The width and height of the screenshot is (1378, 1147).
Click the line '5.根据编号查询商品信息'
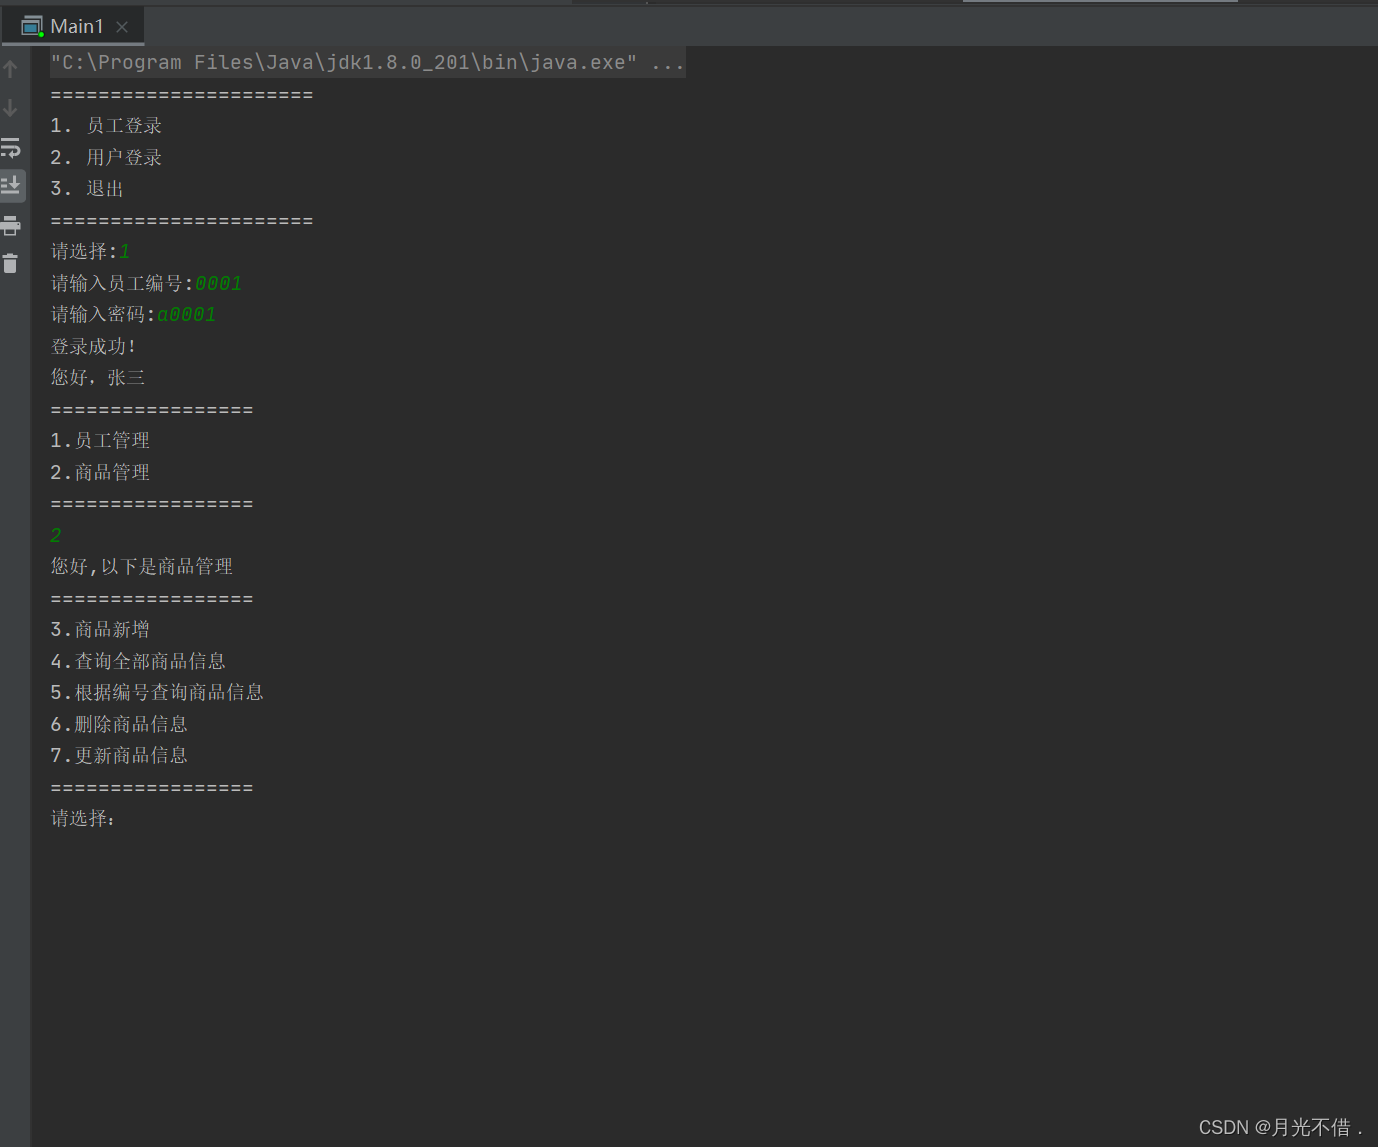click(x=157, y=693)
